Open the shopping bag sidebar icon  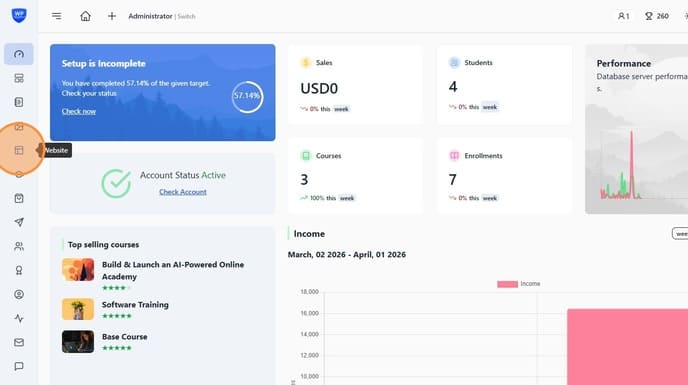tap(19, 198)
